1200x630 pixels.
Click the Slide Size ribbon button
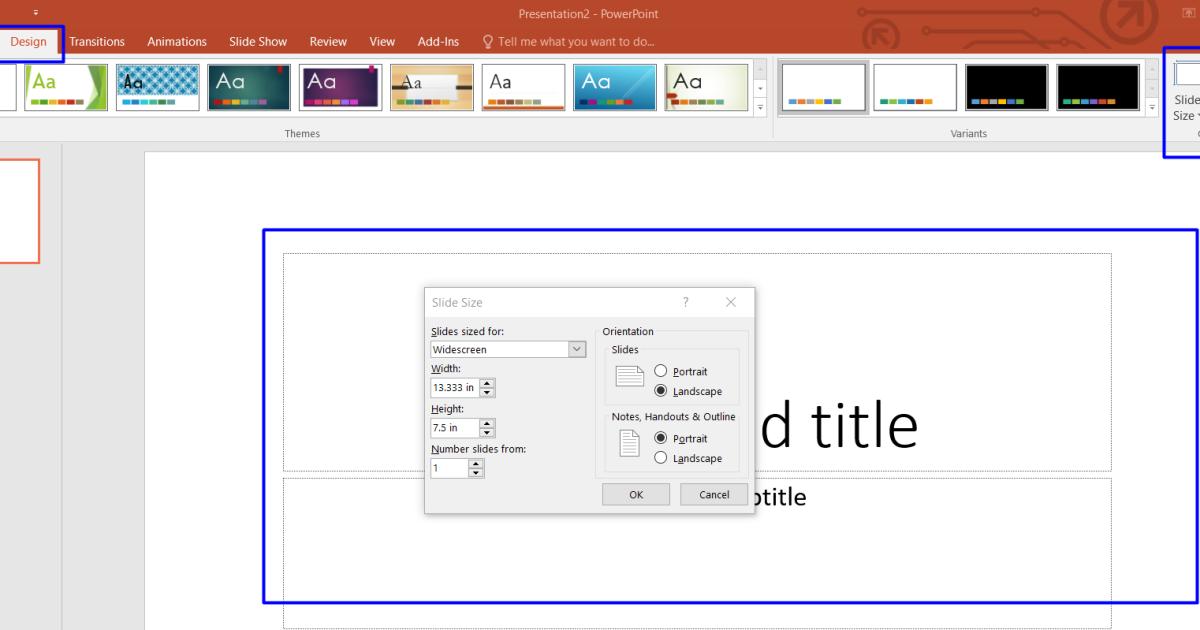(x=1185, y=95)
